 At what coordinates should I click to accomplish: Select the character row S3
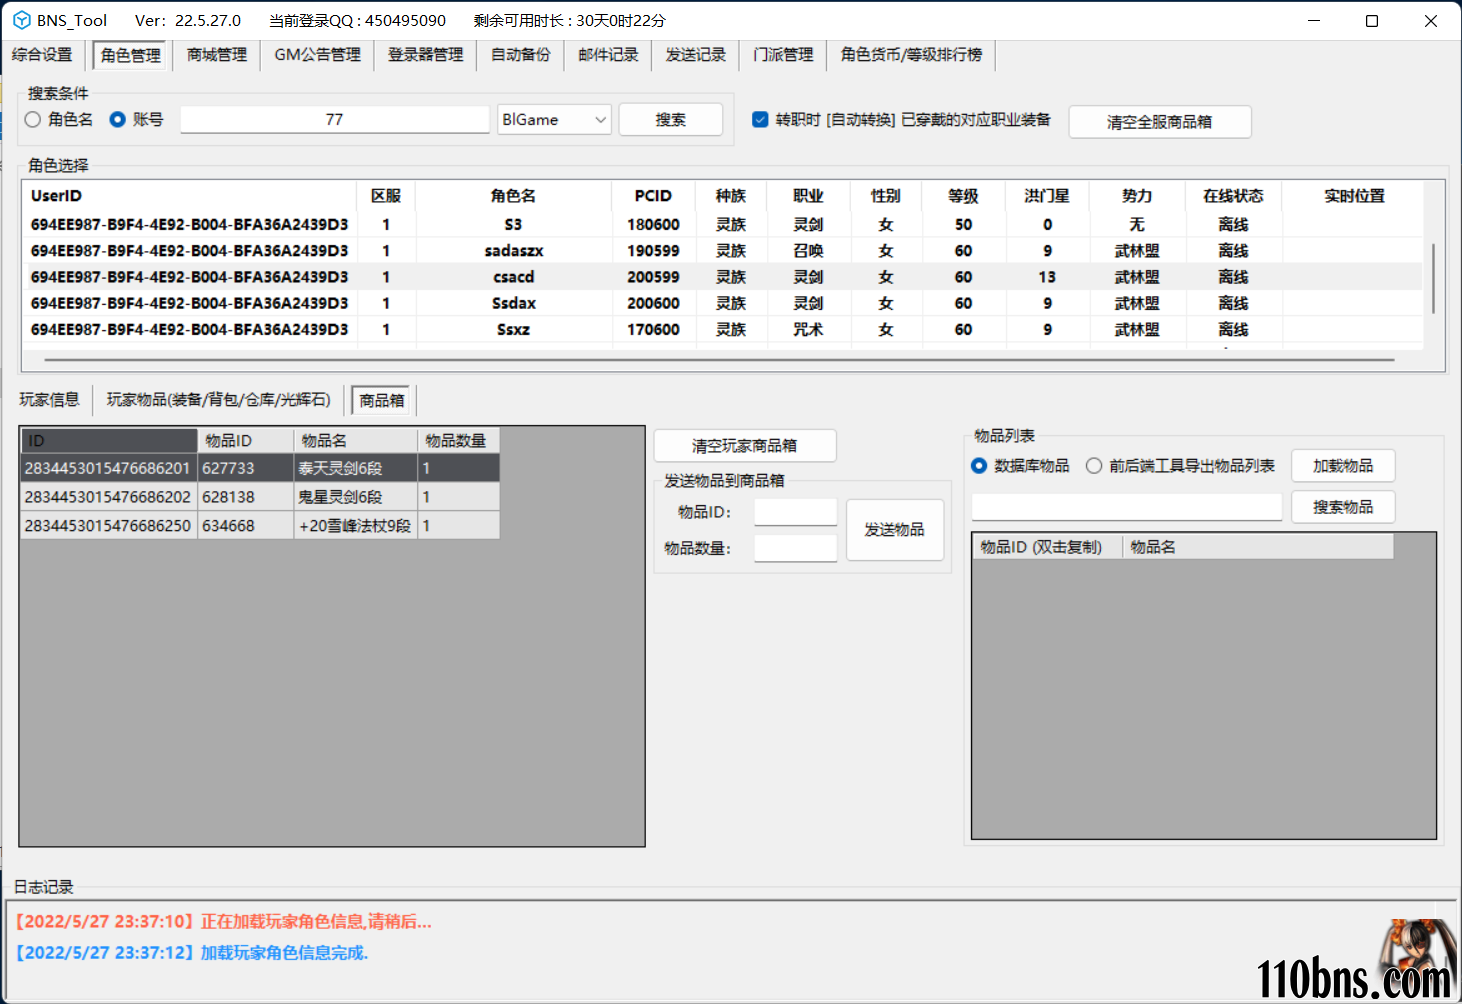tap(722, 224)
